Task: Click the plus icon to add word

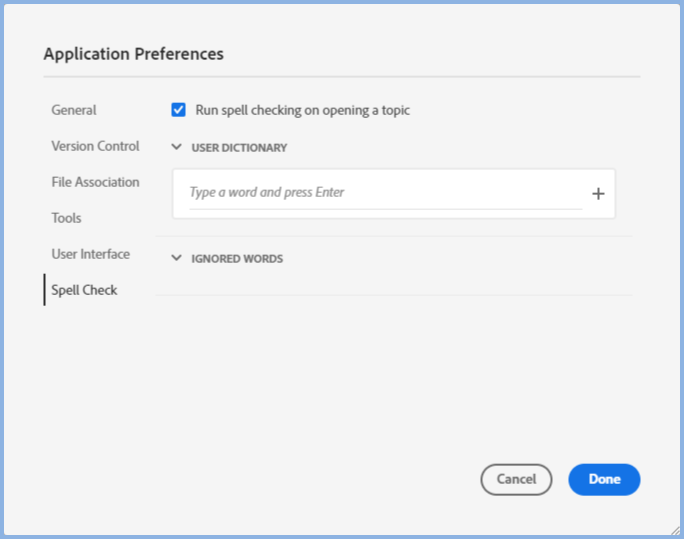Action: click(x=598, y=194)
